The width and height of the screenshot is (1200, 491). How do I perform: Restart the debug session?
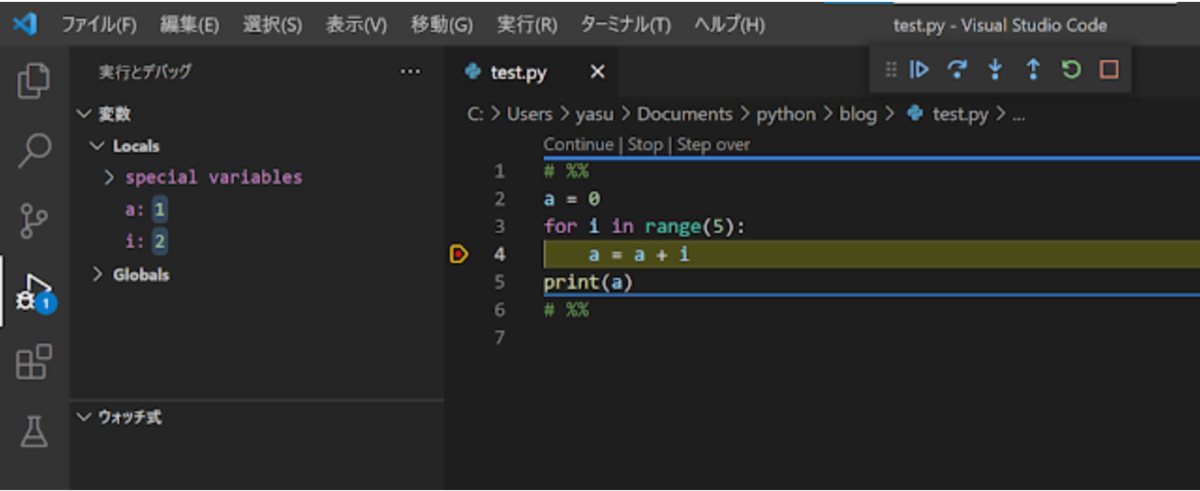pos(1071,70)
